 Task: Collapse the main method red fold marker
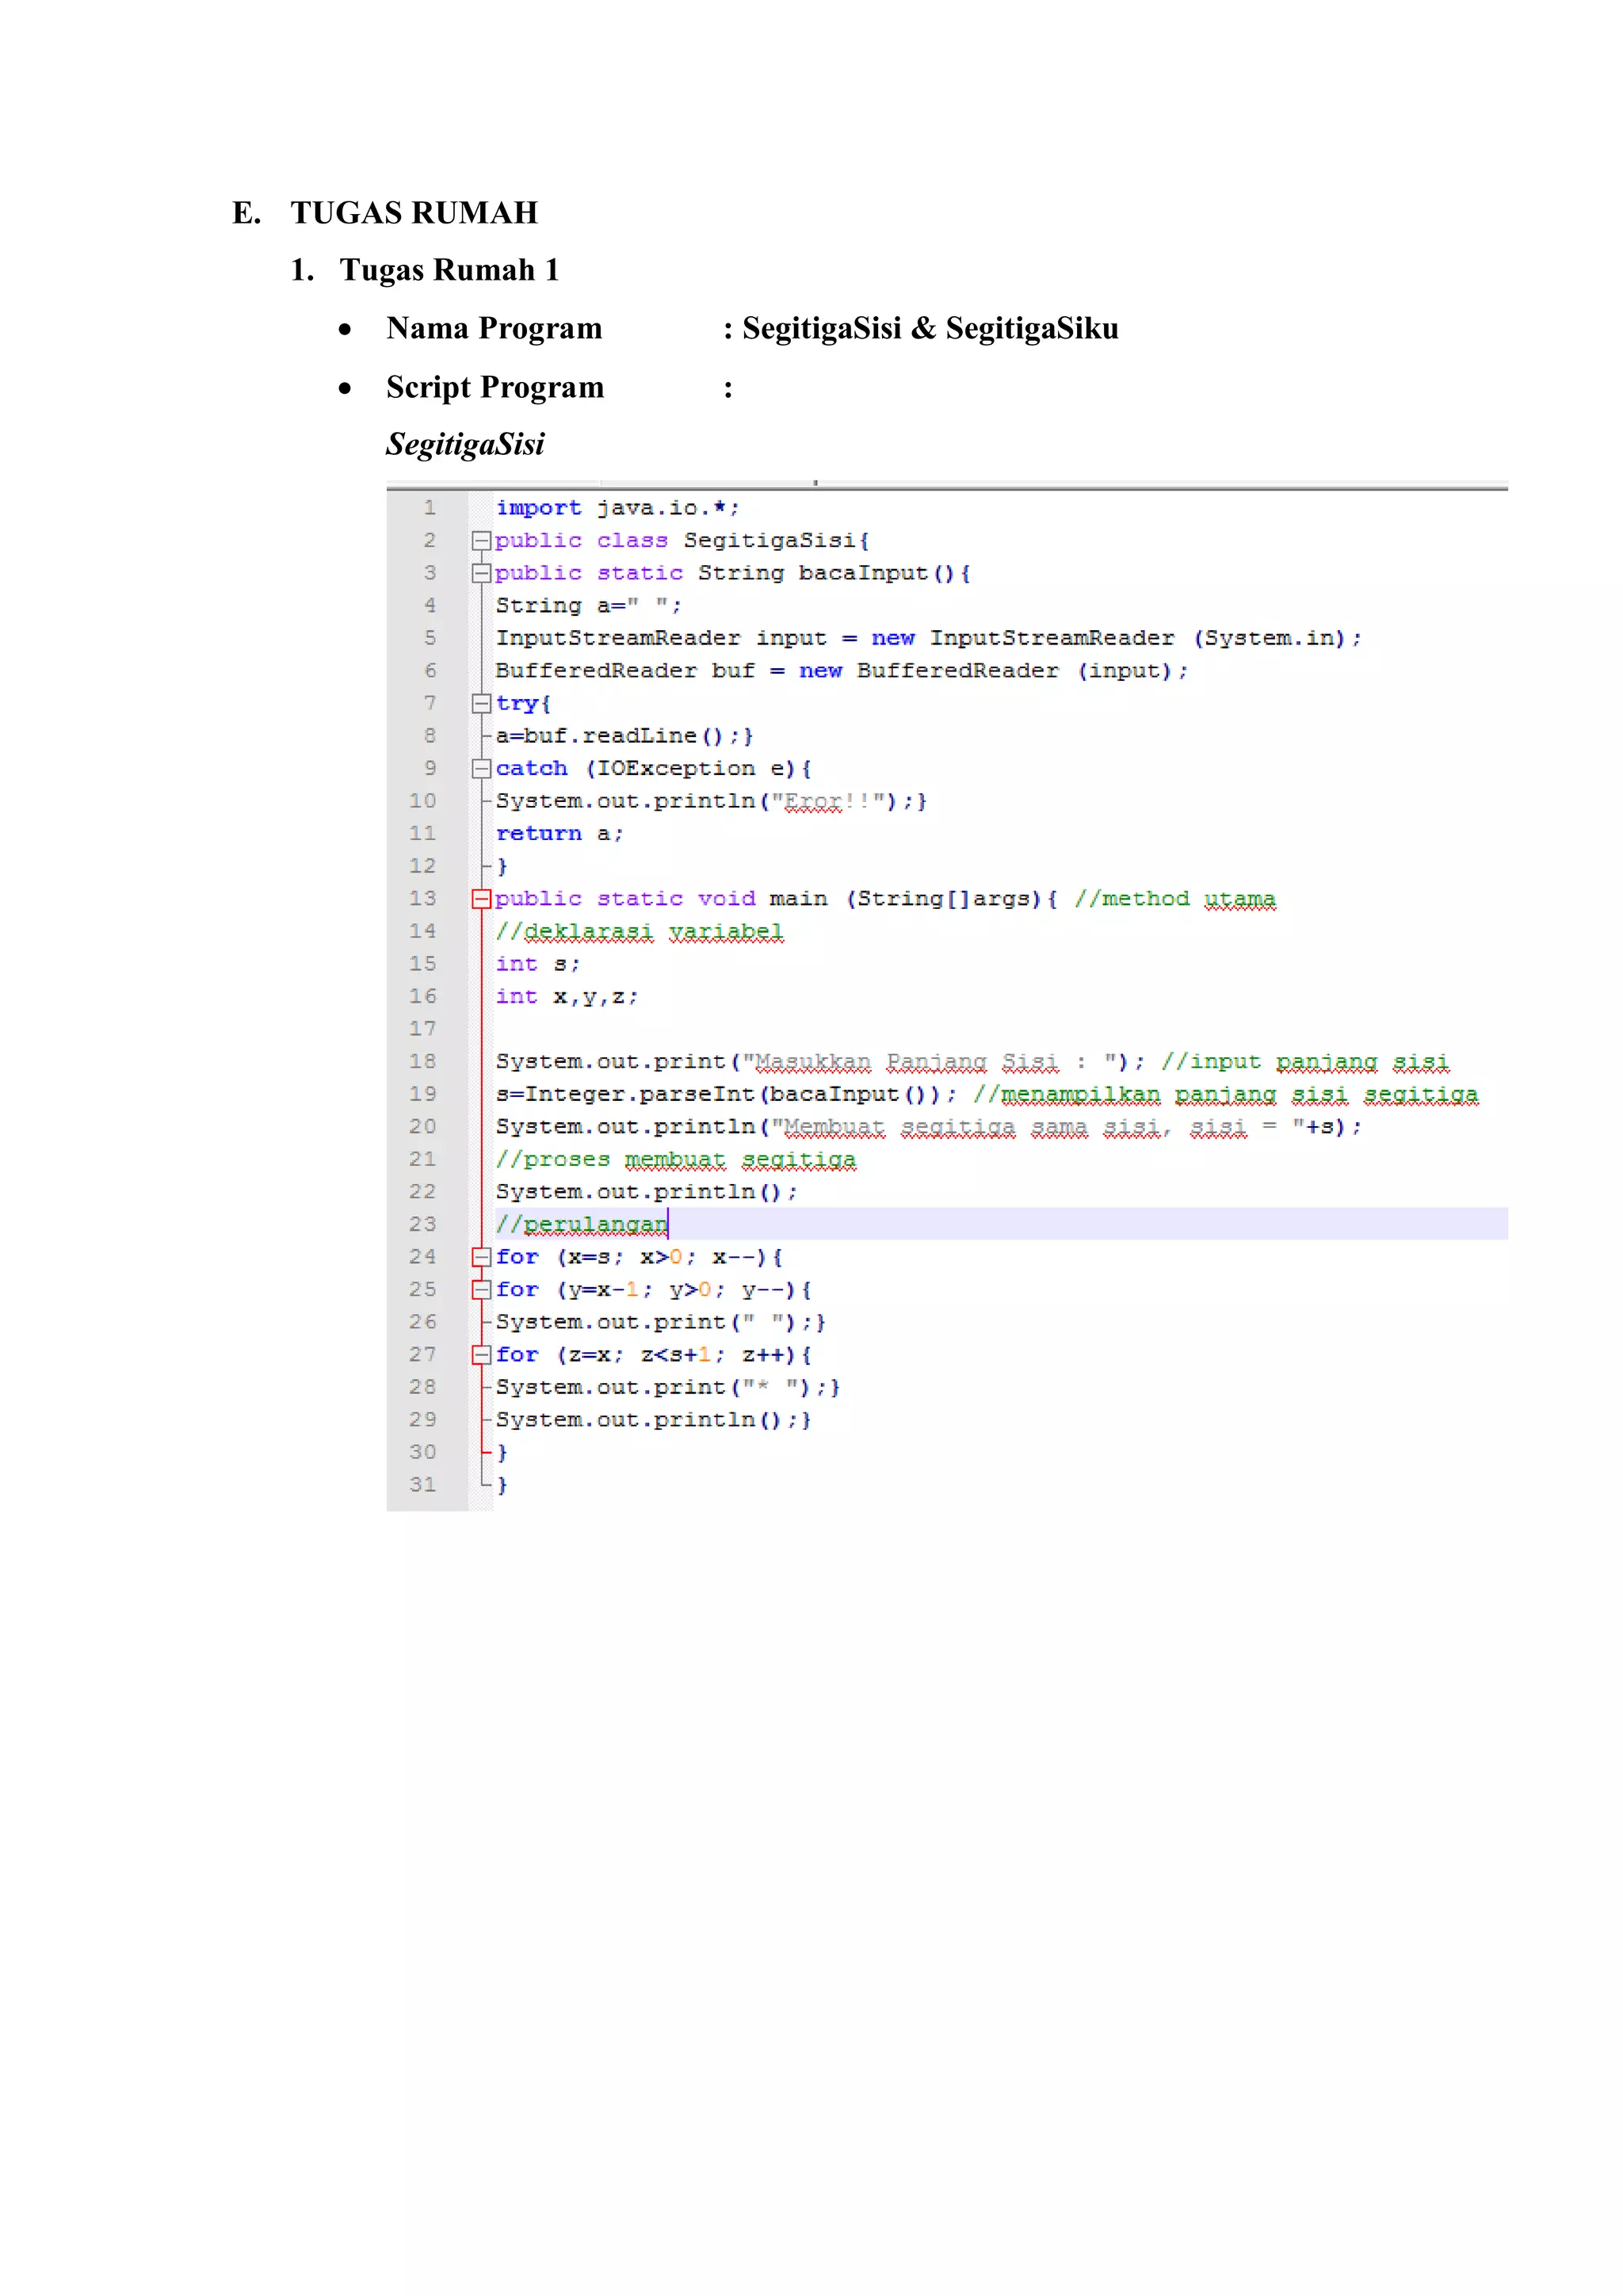(481, 899)
